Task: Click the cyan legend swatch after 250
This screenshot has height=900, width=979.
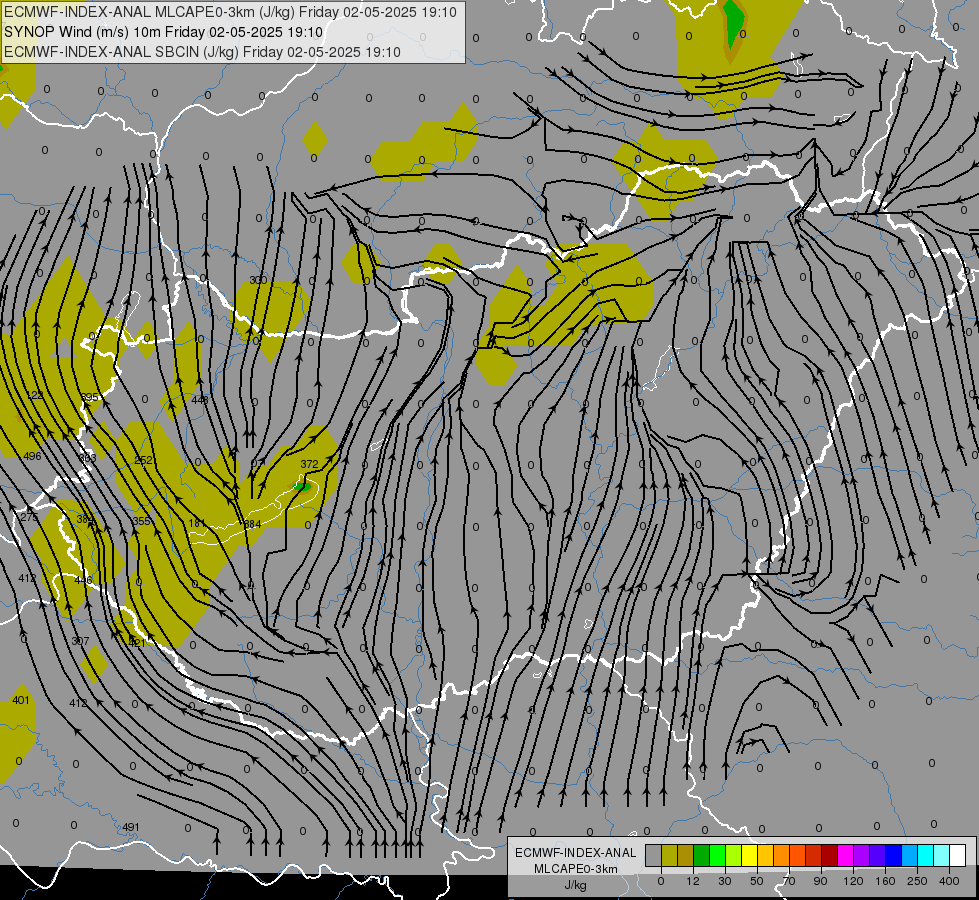Action: 926,855
